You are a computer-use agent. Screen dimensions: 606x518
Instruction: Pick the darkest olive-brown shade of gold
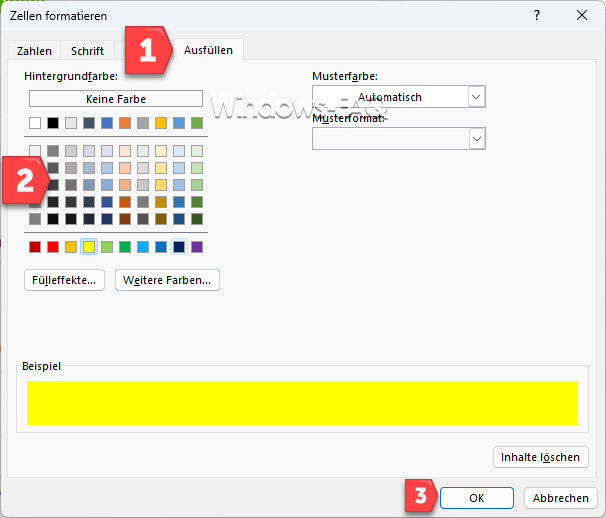161,219
